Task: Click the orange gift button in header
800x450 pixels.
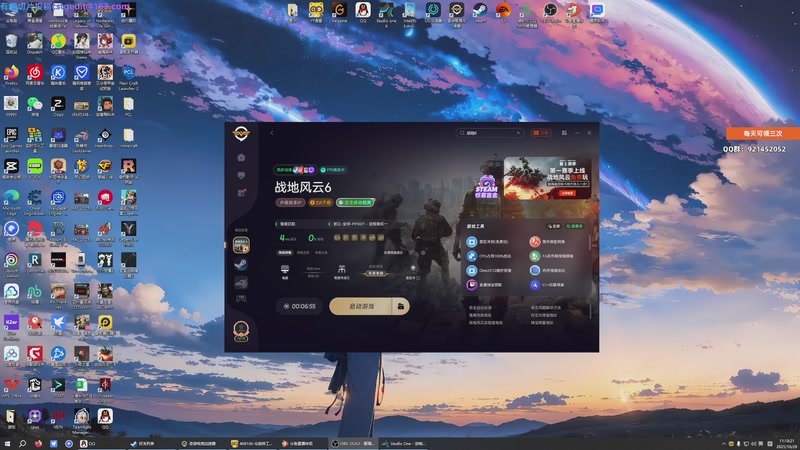Action: point(540,133)
